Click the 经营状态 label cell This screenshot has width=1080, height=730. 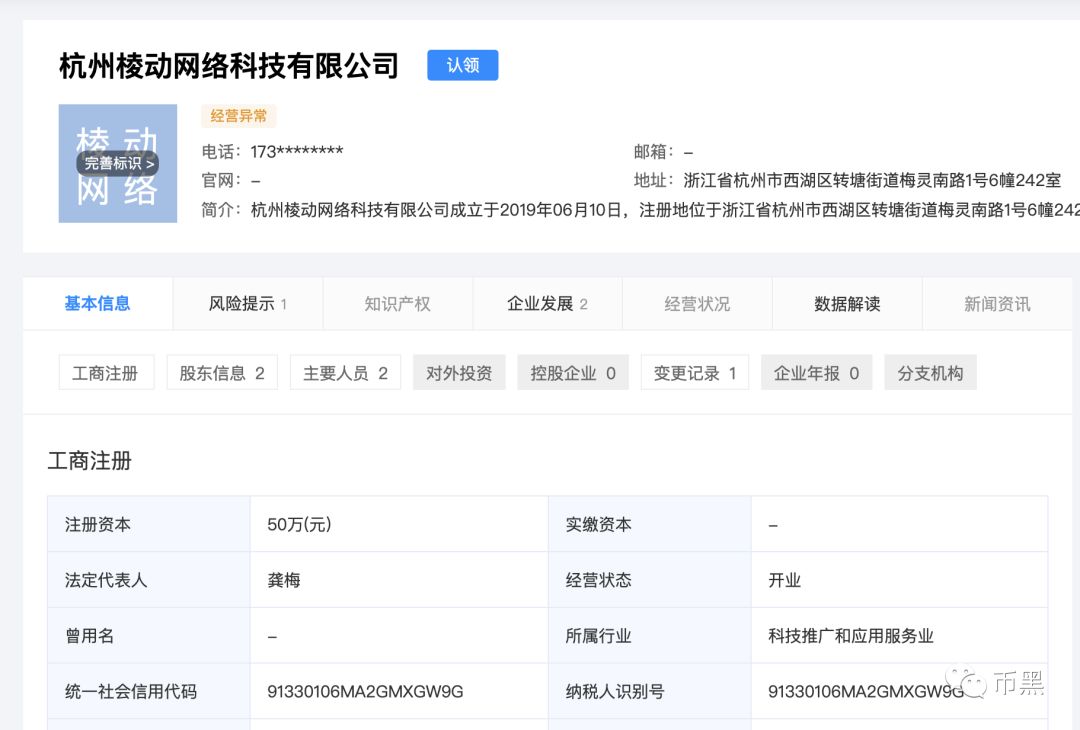point(650,580)
